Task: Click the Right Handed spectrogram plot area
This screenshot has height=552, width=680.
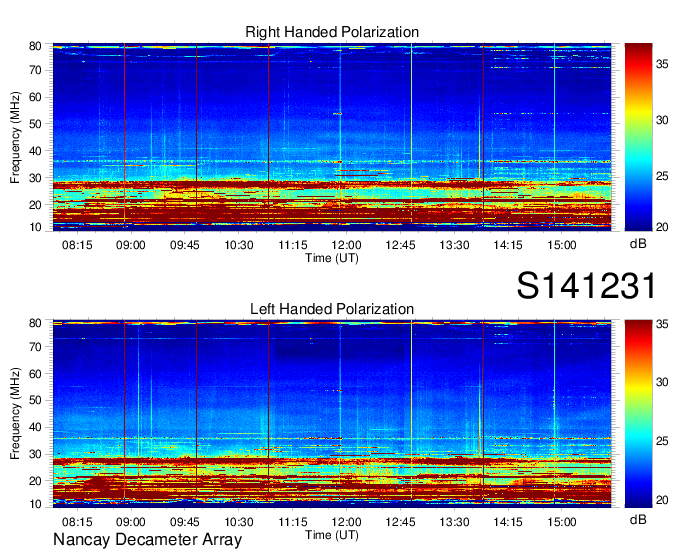Action: [332, 137]
